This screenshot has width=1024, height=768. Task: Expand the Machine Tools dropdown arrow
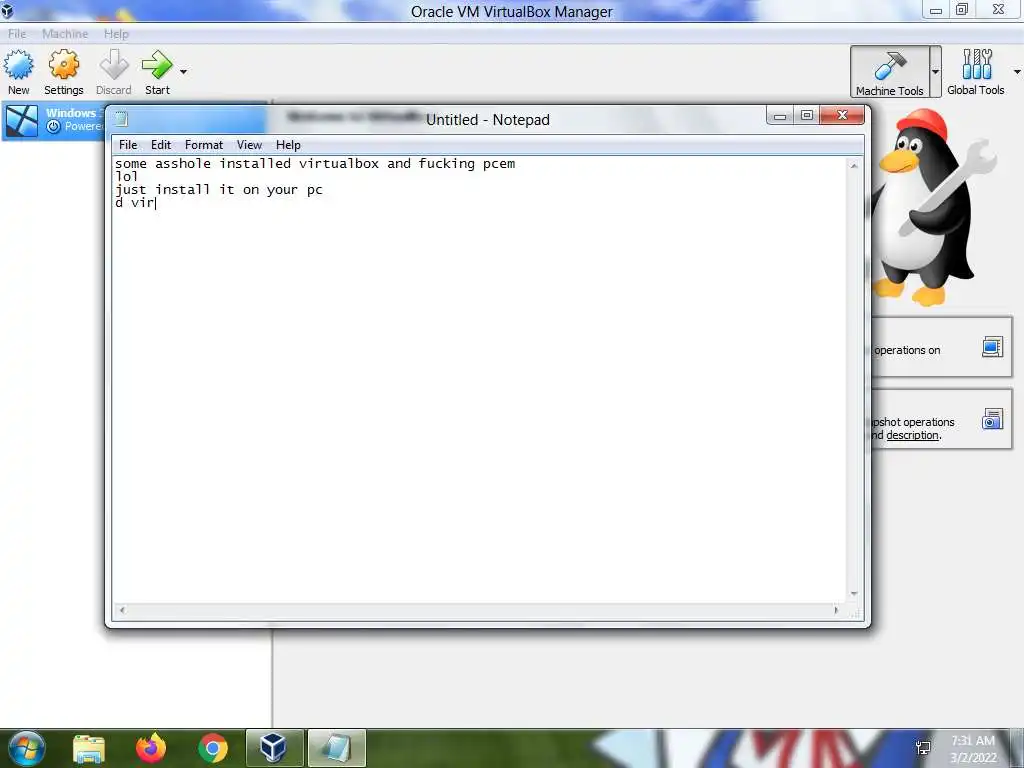(935, 72)
